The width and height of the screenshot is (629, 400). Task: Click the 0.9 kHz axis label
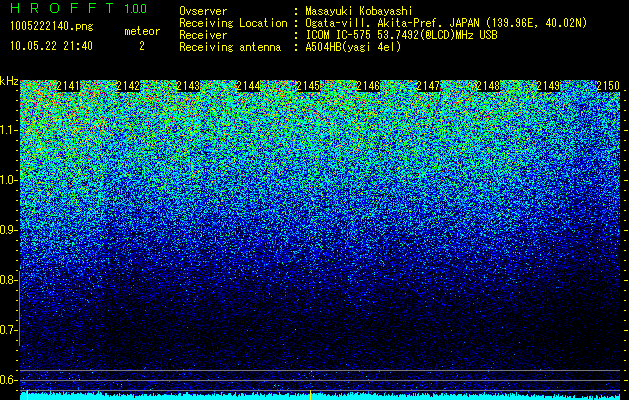pos(8,230)
